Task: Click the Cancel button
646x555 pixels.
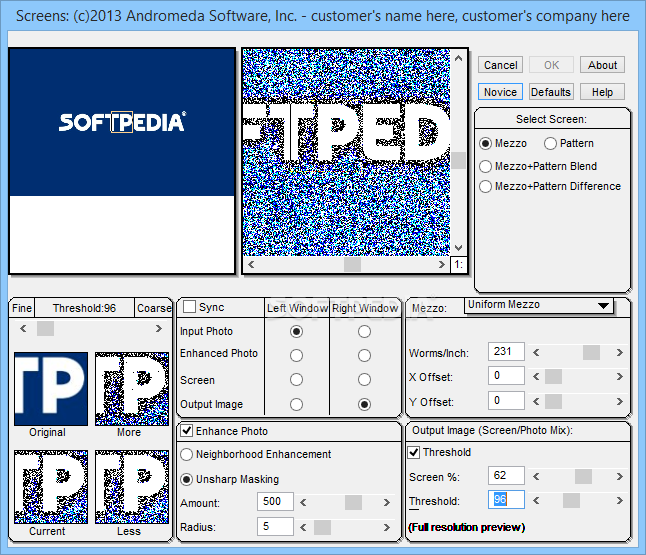Action: point(500,65)
